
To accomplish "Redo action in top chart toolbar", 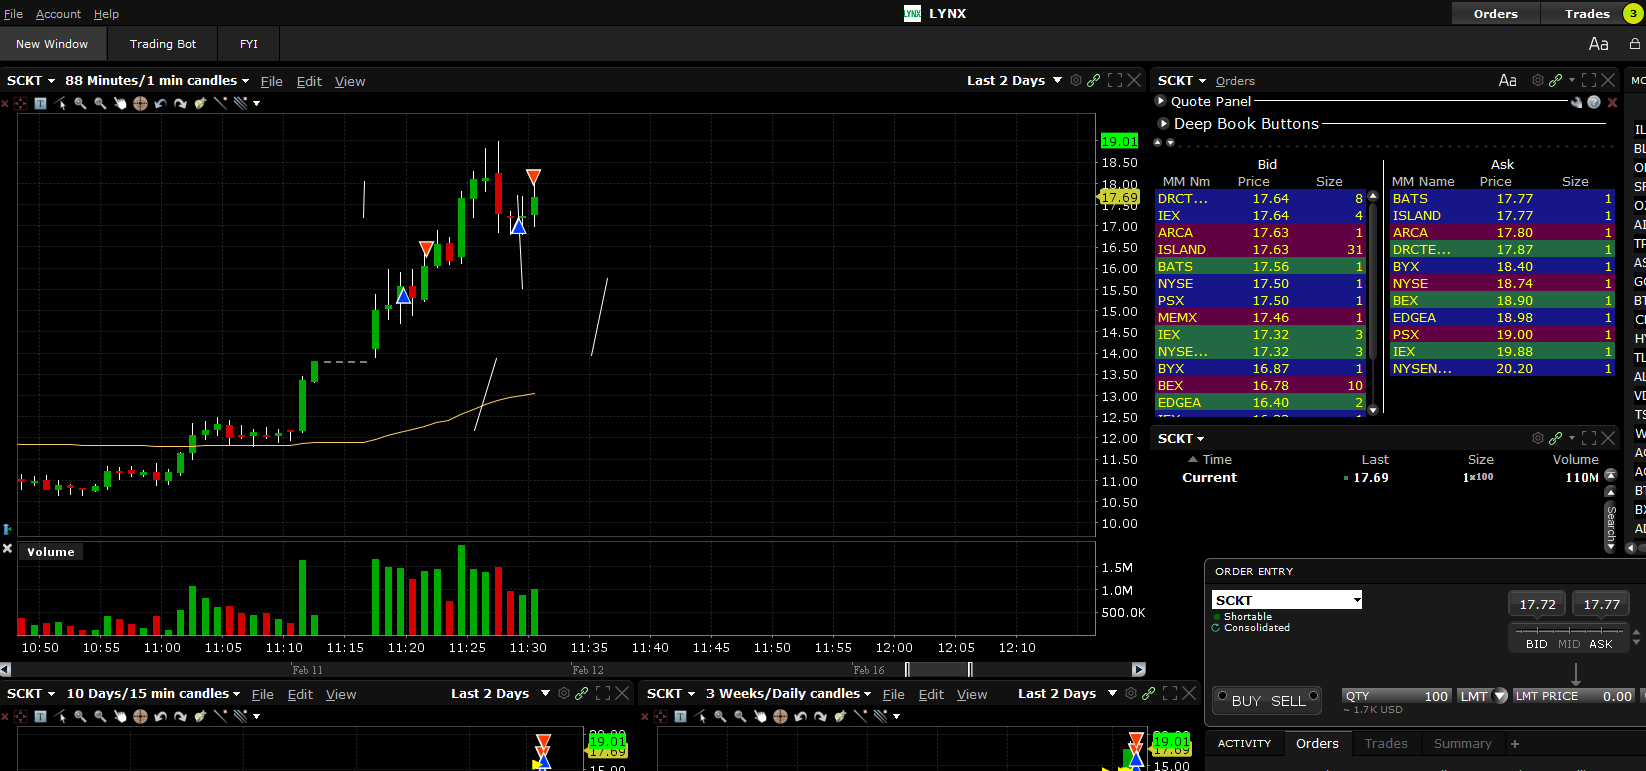I will (180, 103).
